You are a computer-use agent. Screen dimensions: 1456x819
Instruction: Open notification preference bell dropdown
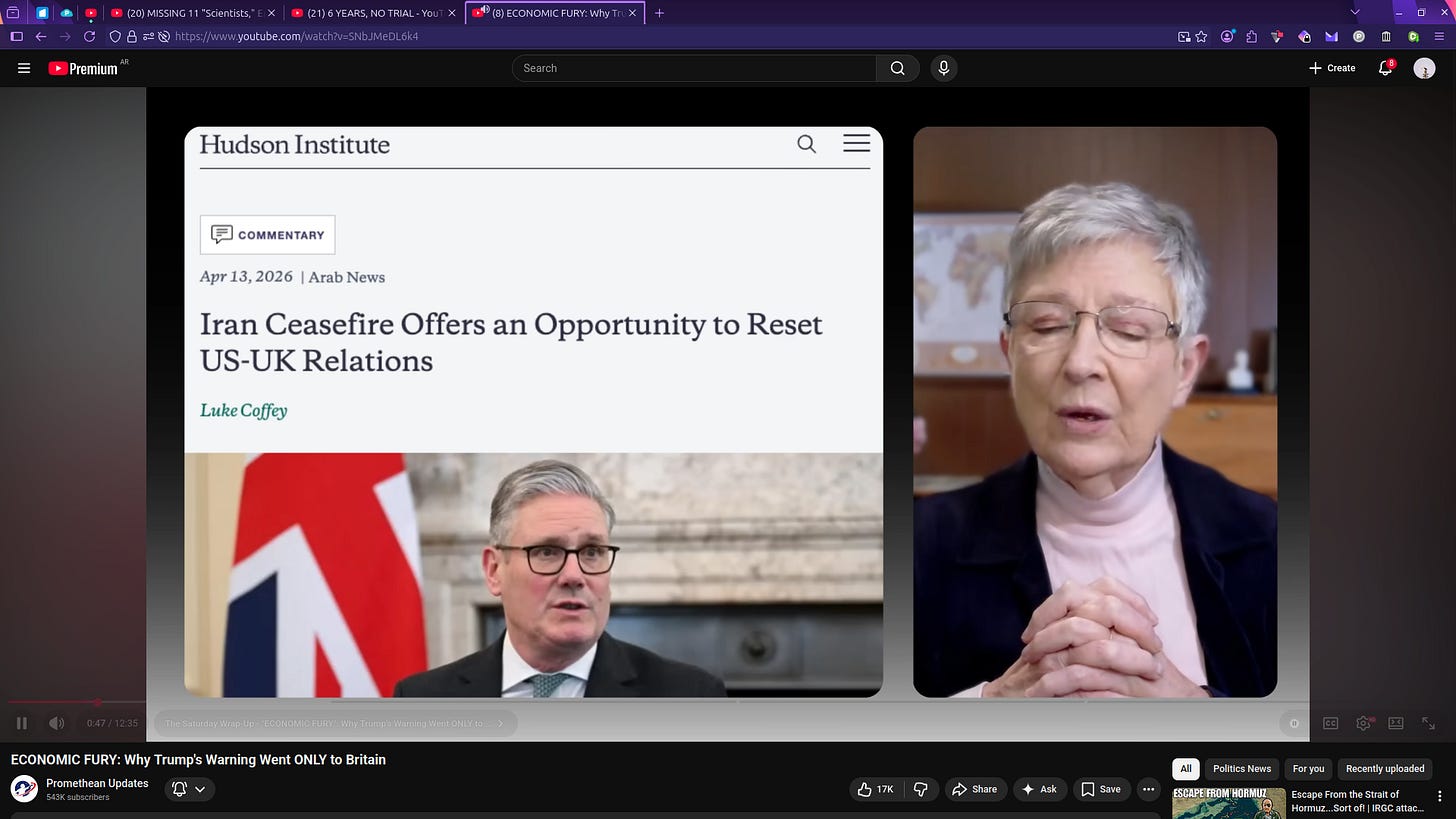pyautogui.click(x=189, y=789)
